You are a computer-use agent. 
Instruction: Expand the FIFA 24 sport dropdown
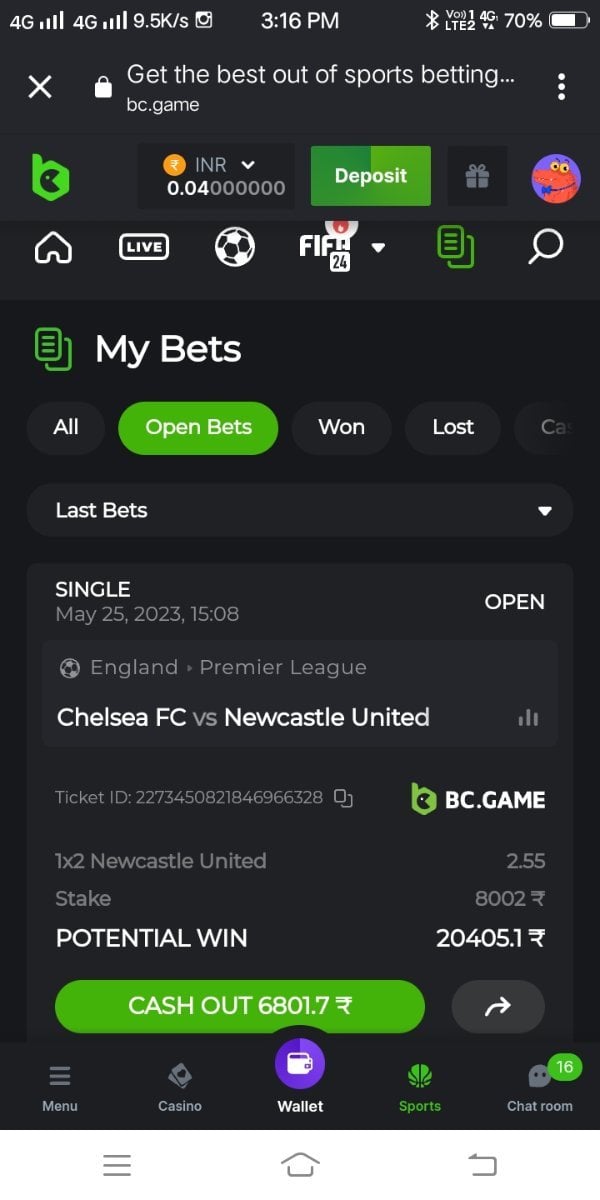(x=378, y=247)
